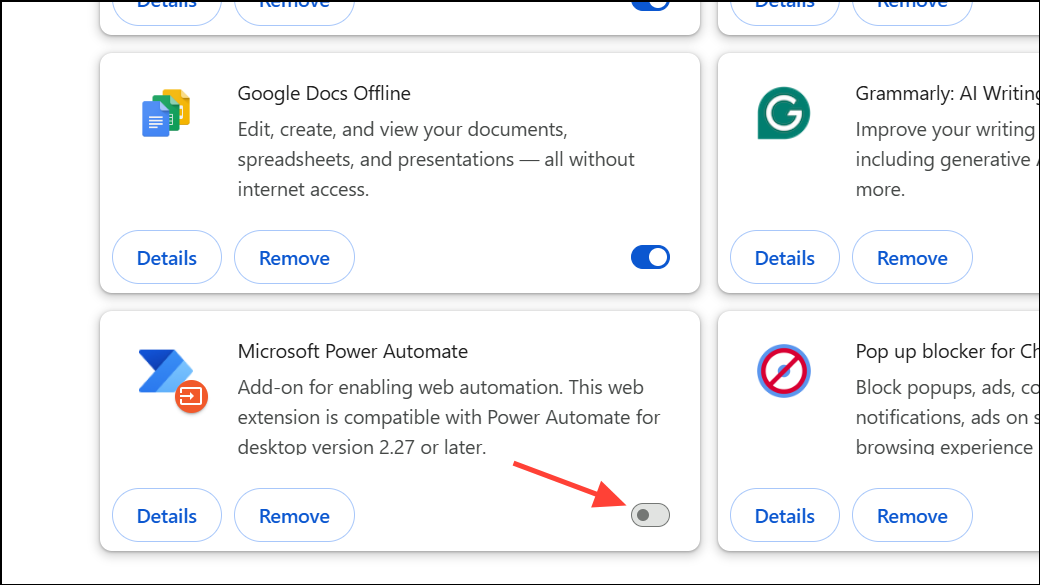Open Details for Microsoft Power Automate
Viewport: 1040px width, 585px height.
167,516
